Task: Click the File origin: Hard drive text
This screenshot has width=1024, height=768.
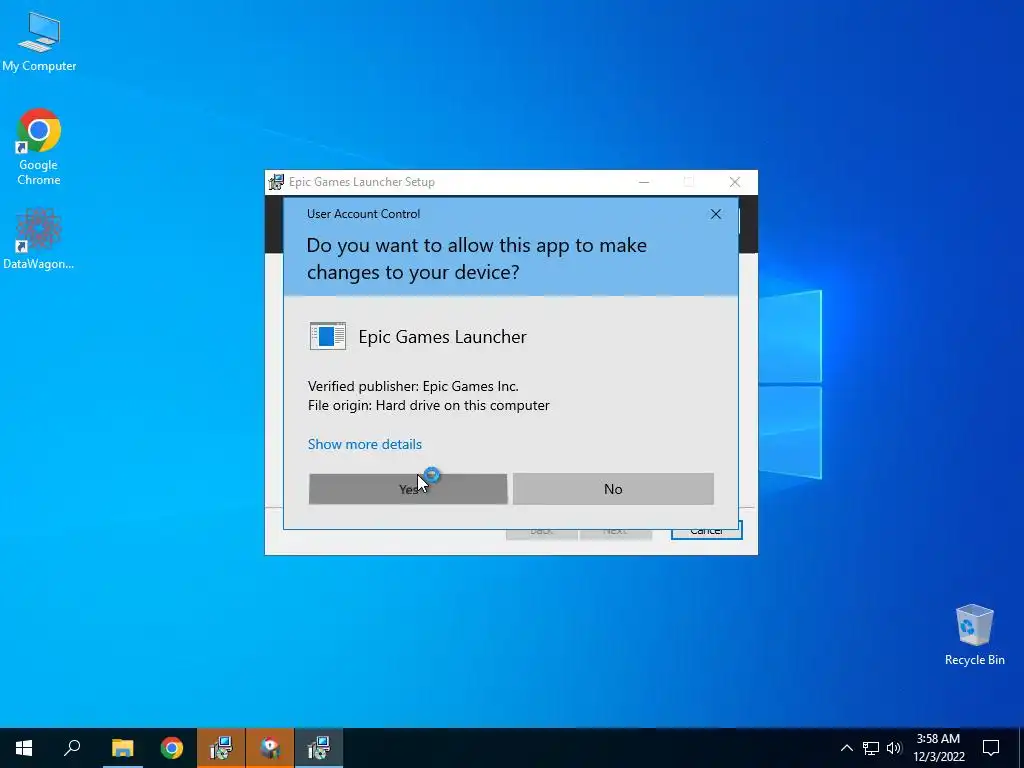Action: pos(428,406)
